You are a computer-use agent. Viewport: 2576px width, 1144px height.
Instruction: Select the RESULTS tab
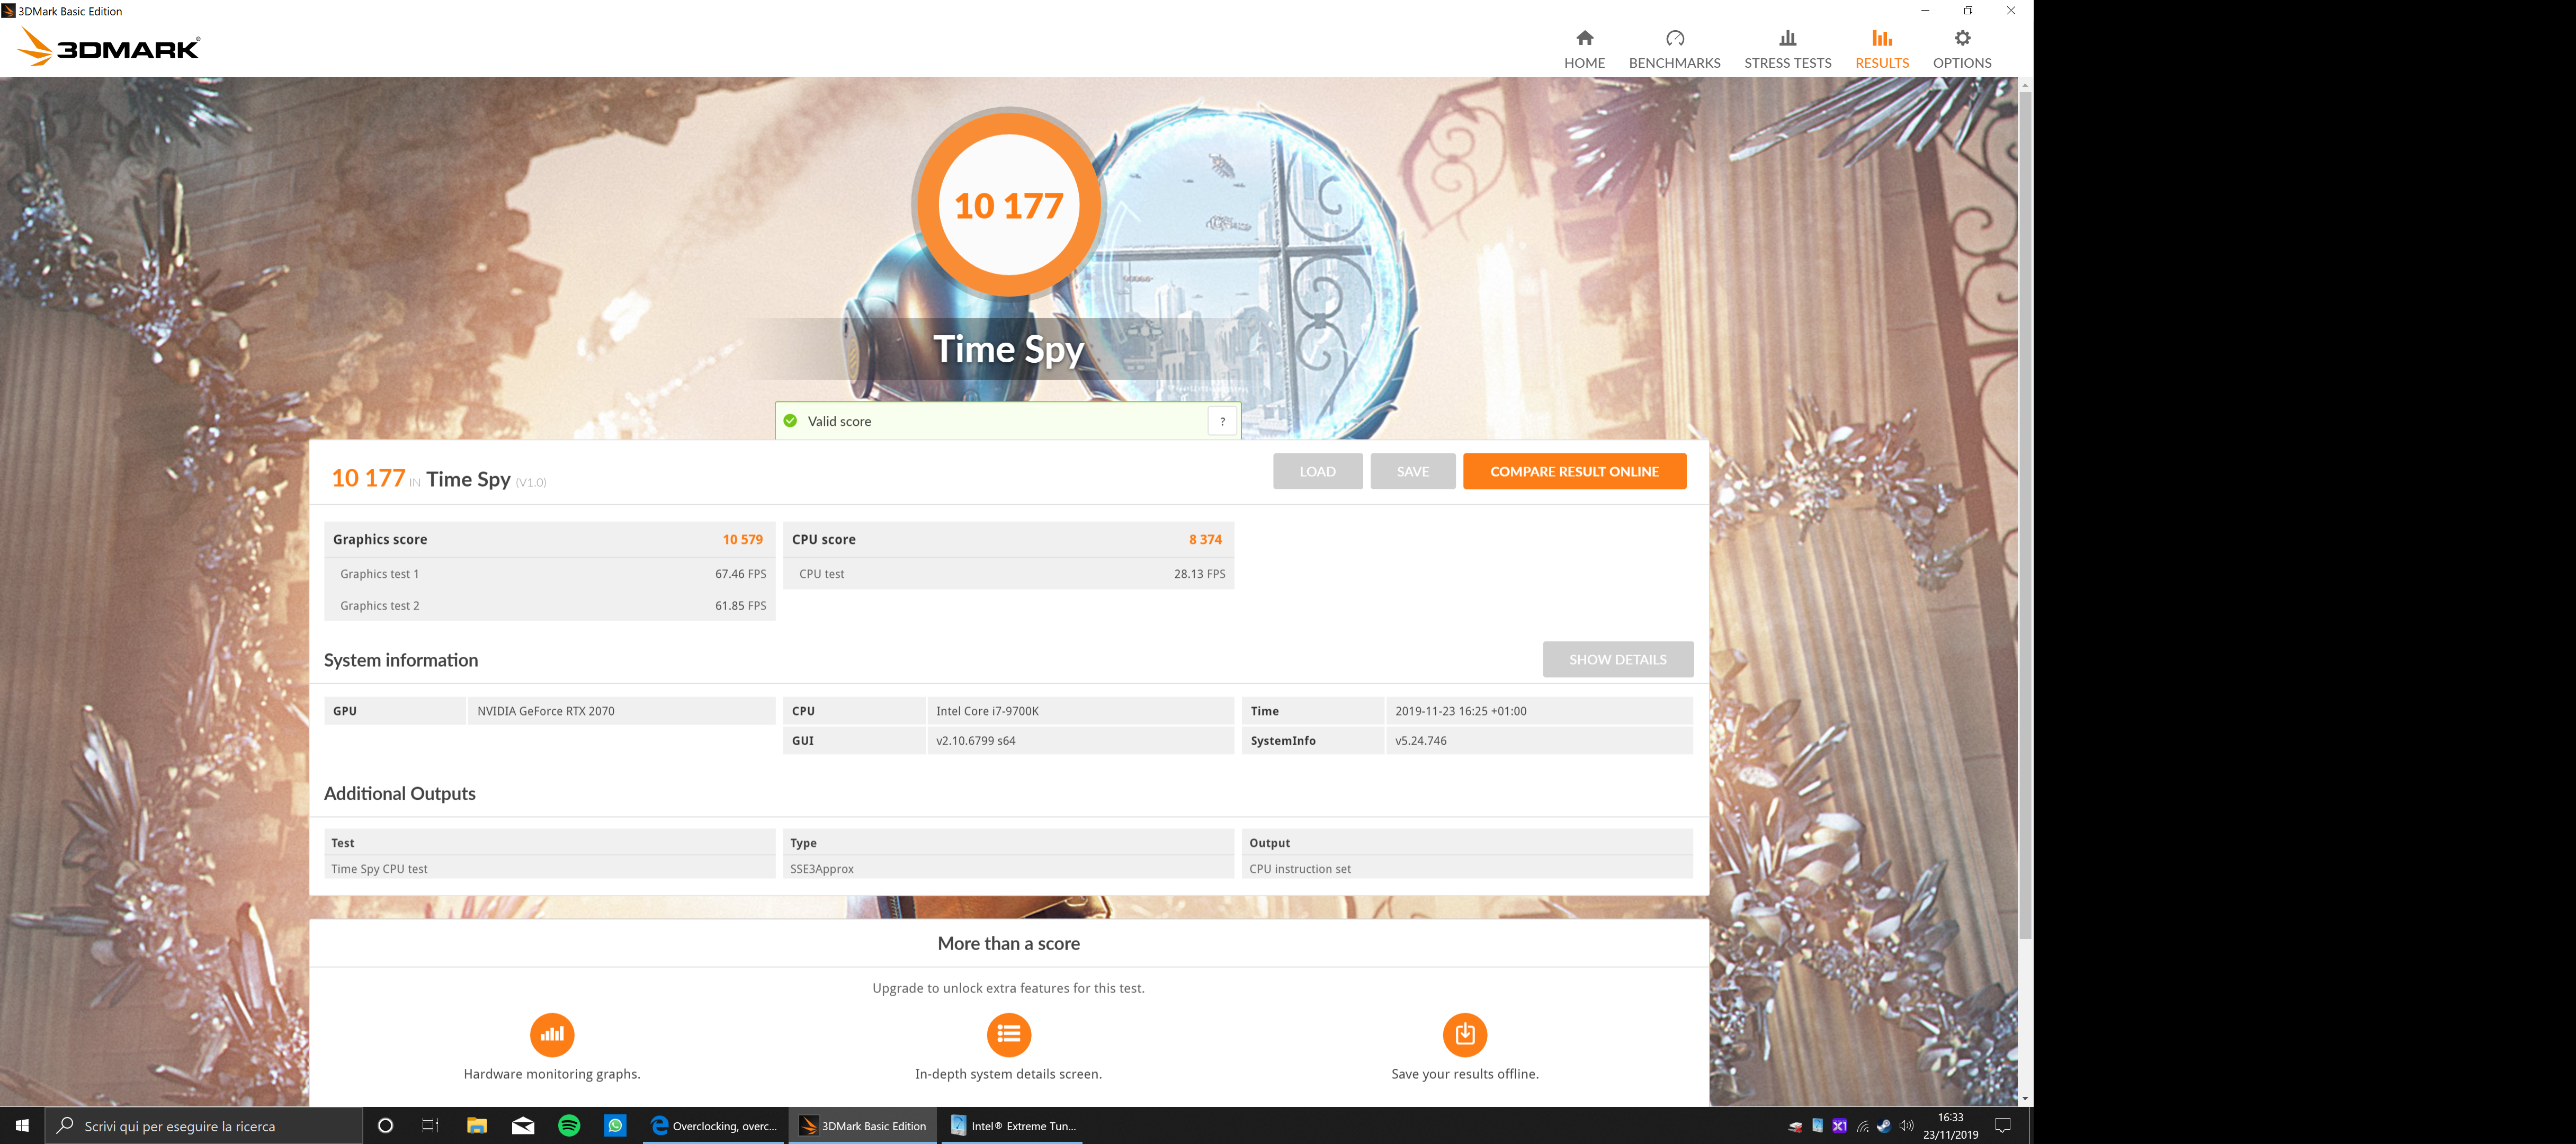(x=1881, y=49)
